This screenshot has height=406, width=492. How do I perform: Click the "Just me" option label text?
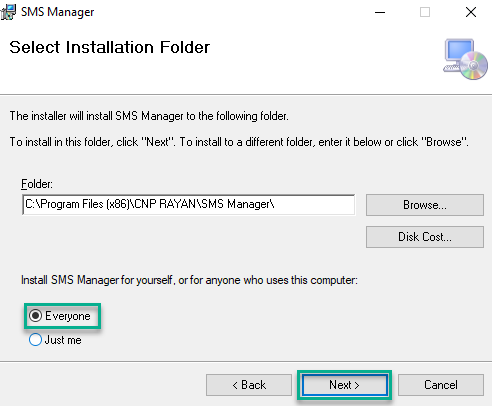[63, 340]
